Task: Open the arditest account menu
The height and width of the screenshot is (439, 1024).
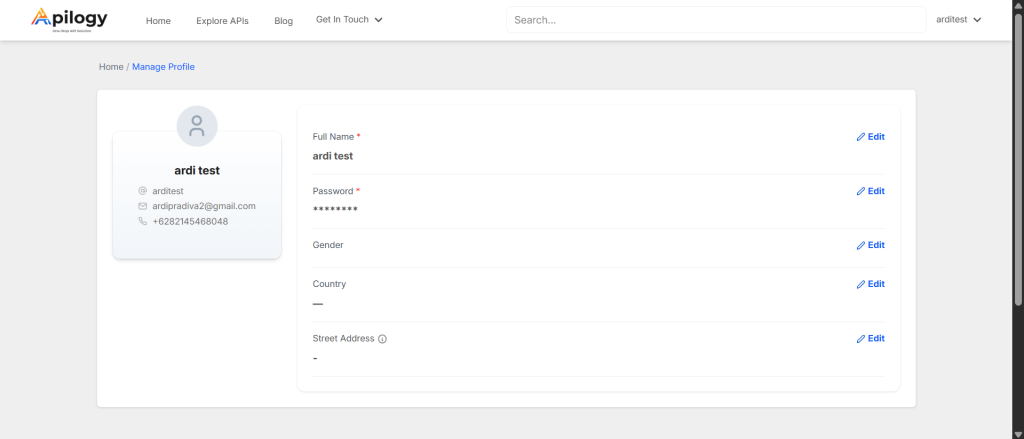Action: pos(958,19)
